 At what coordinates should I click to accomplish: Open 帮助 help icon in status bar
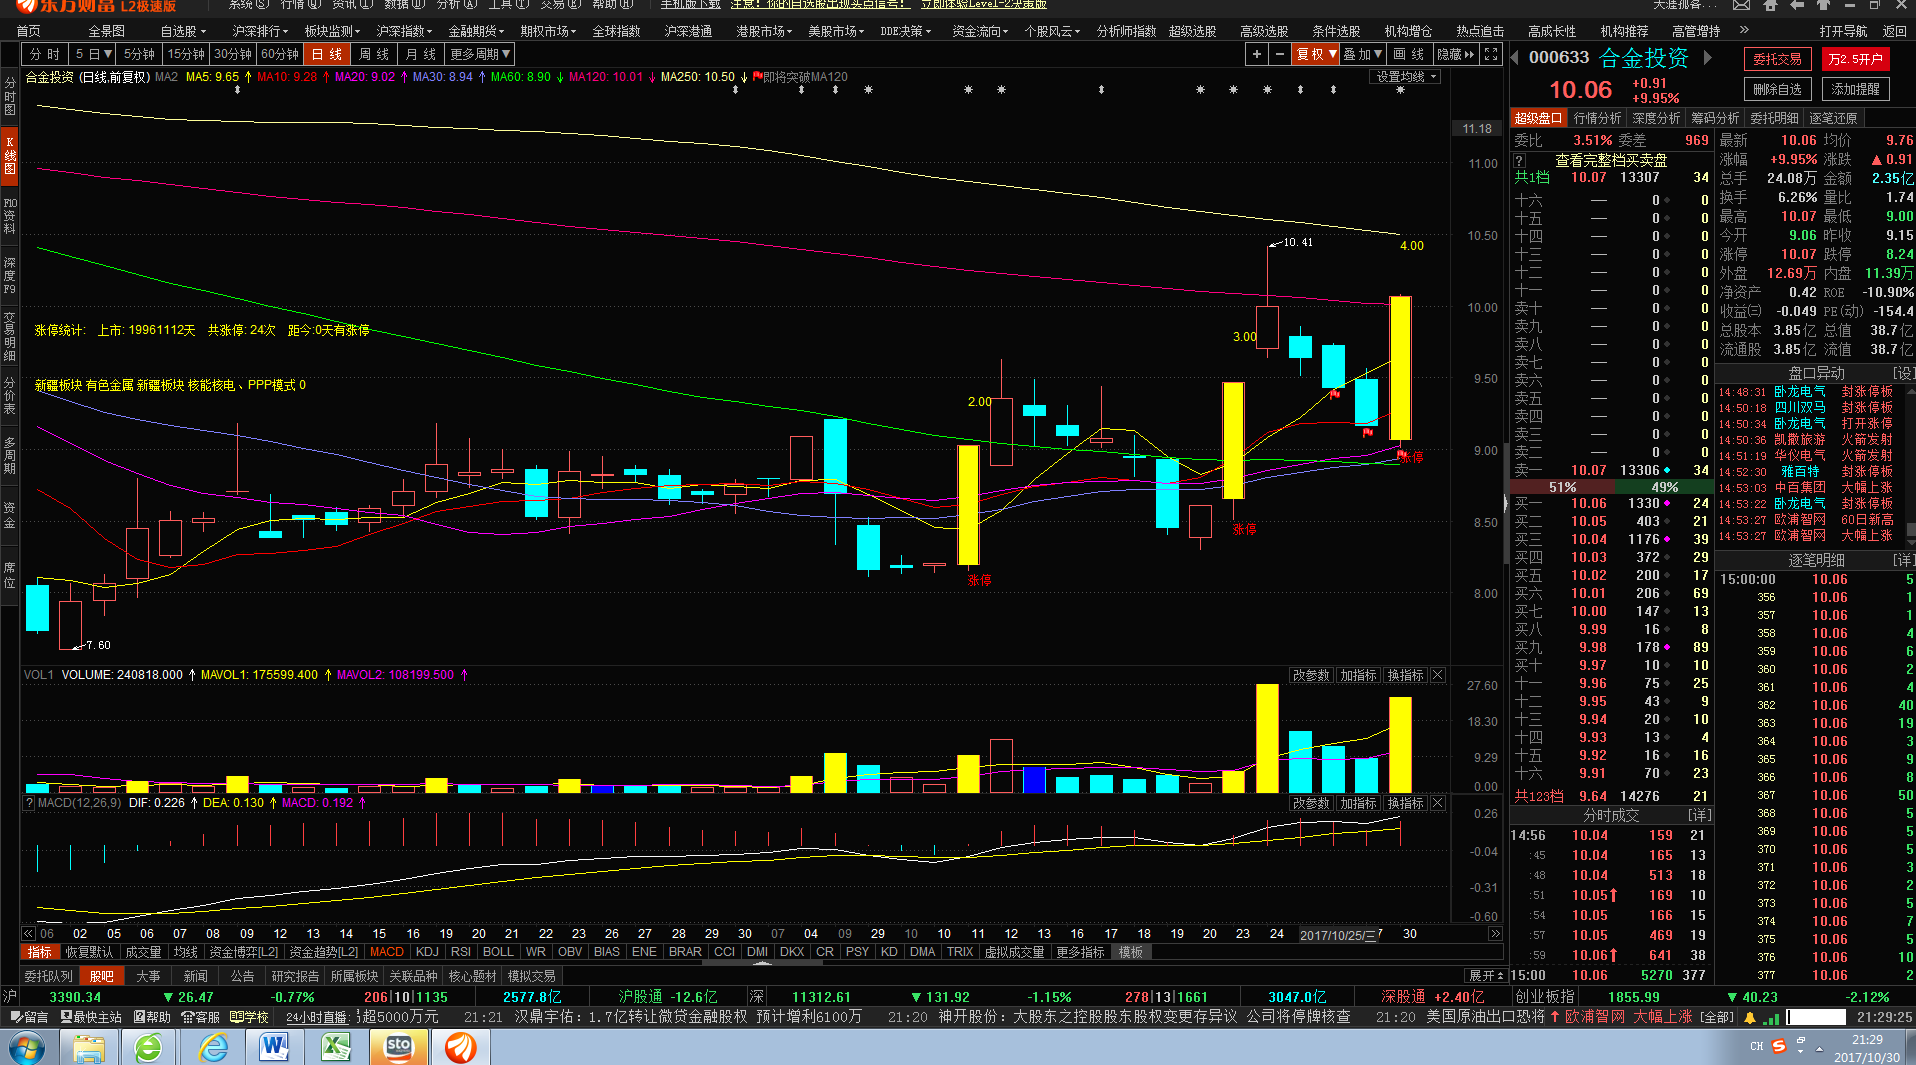click(x=152, y=1017)
